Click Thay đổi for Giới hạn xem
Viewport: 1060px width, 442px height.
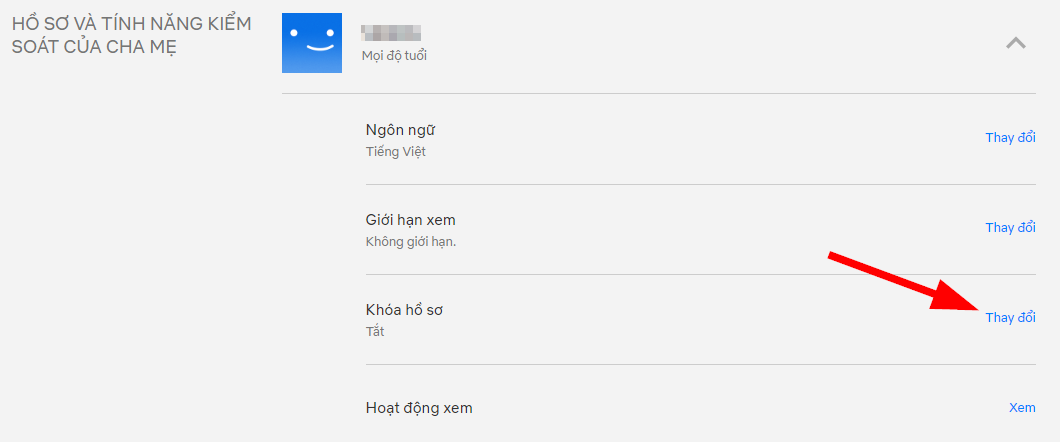(1010, 228)
